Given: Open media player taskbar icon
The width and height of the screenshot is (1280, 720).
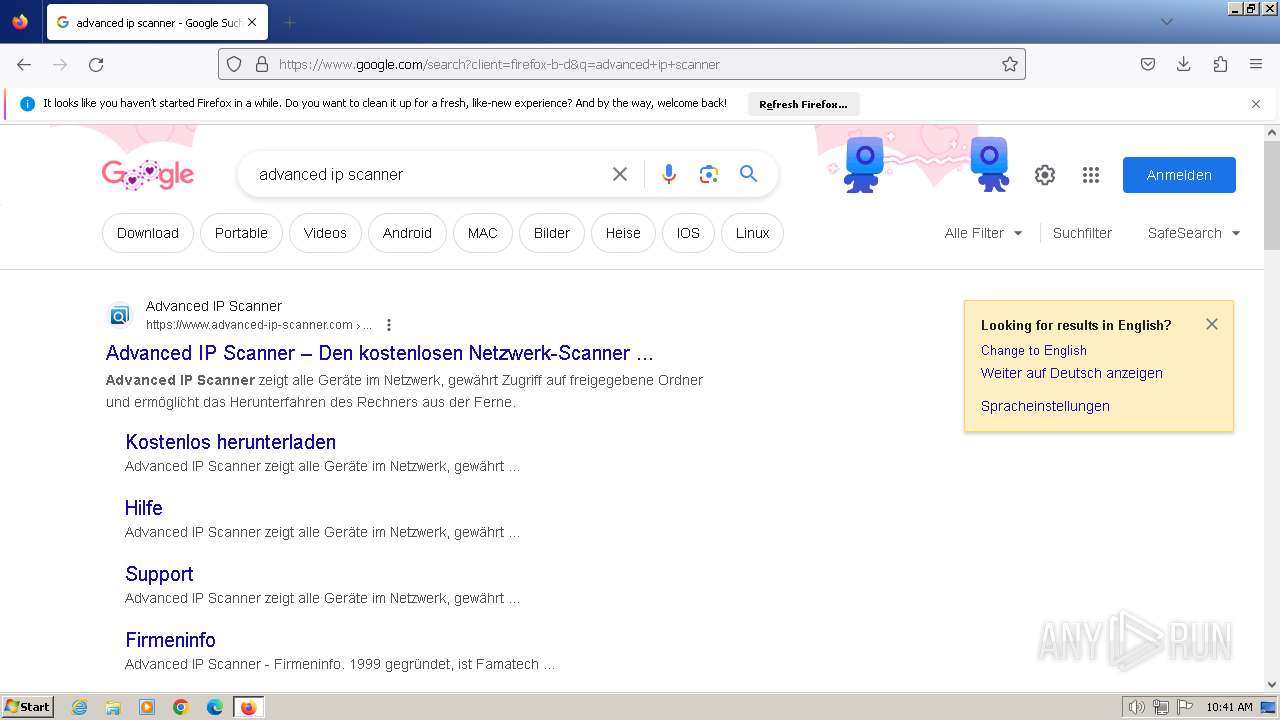Looking at the screenshot, I should click(x=147, y=707).
